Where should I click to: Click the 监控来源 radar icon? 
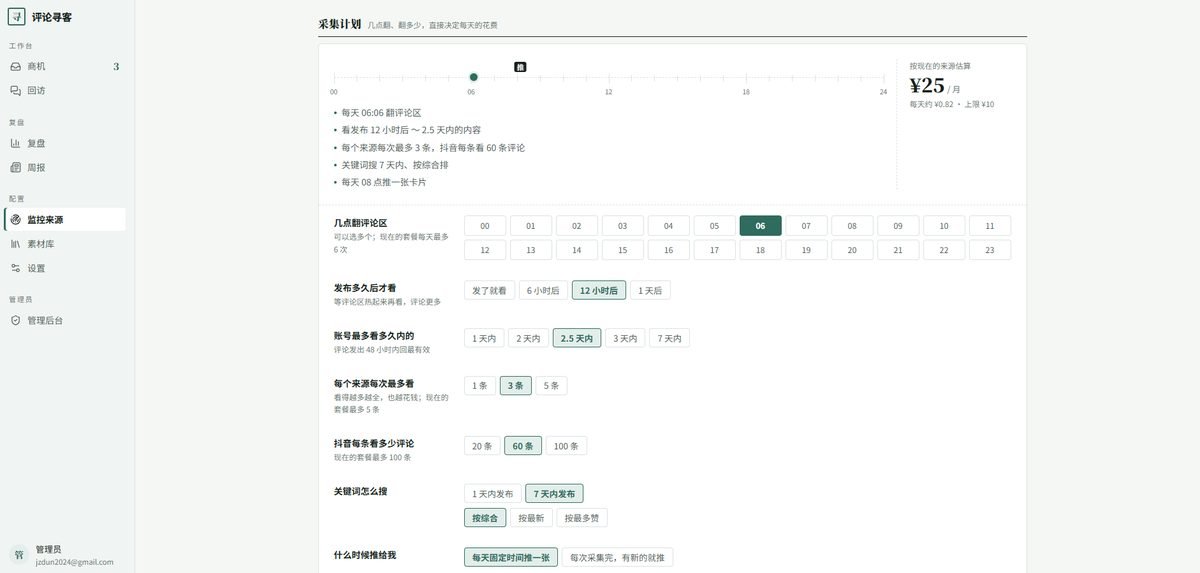pos(15,219)
